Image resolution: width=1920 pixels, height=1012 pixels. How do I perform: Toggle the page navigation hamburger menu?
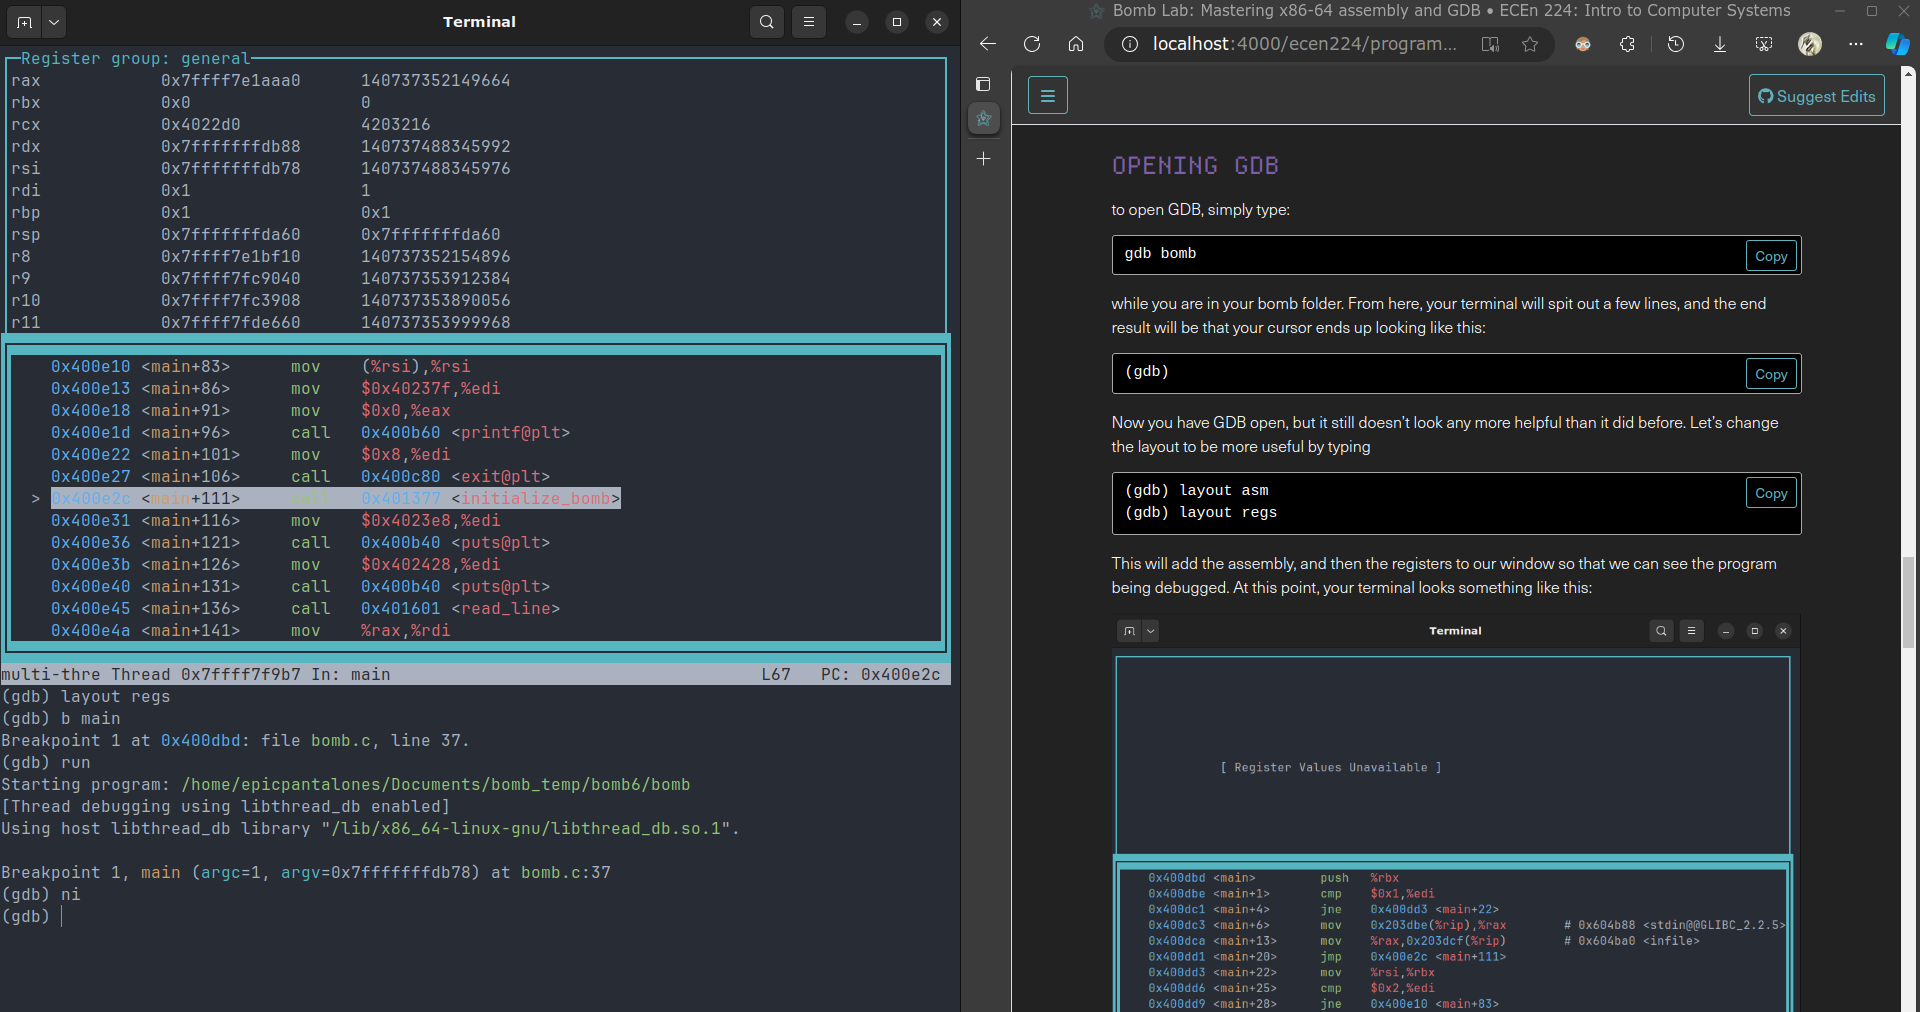(x=1048, y=96)
